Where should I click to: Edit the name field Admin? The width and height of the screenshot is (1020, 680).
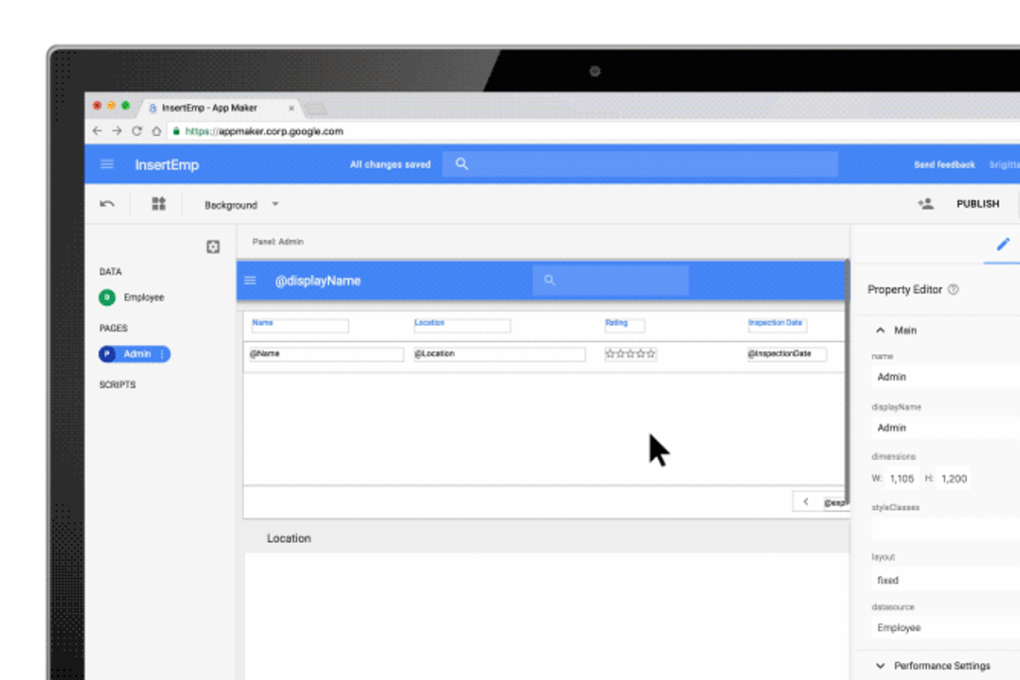coord(946,377)
